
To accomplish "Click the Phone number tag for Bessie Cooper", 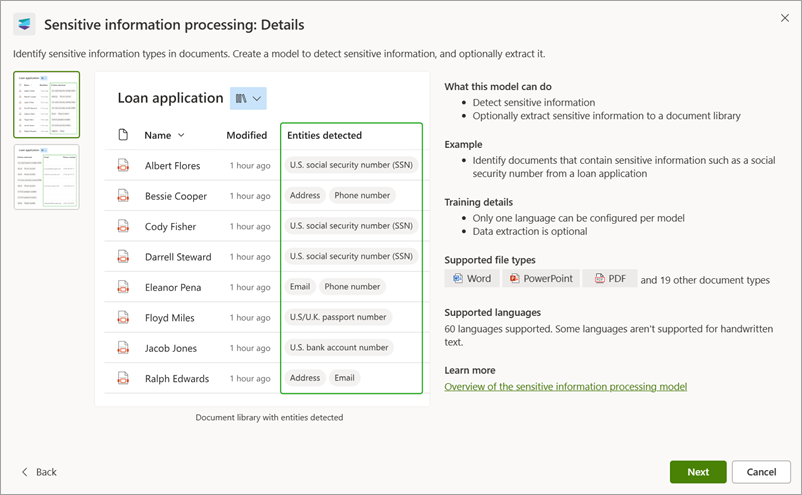I will (362, 195).
